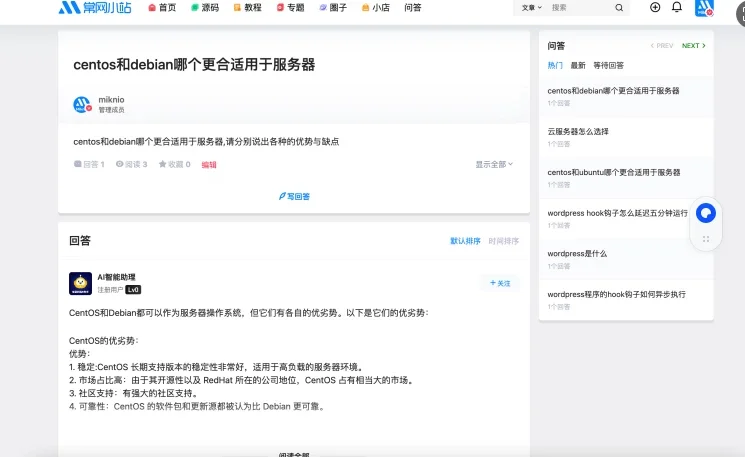Expand 显示全部 dropdown
745x457 pixels.
[x=494, y=164]
